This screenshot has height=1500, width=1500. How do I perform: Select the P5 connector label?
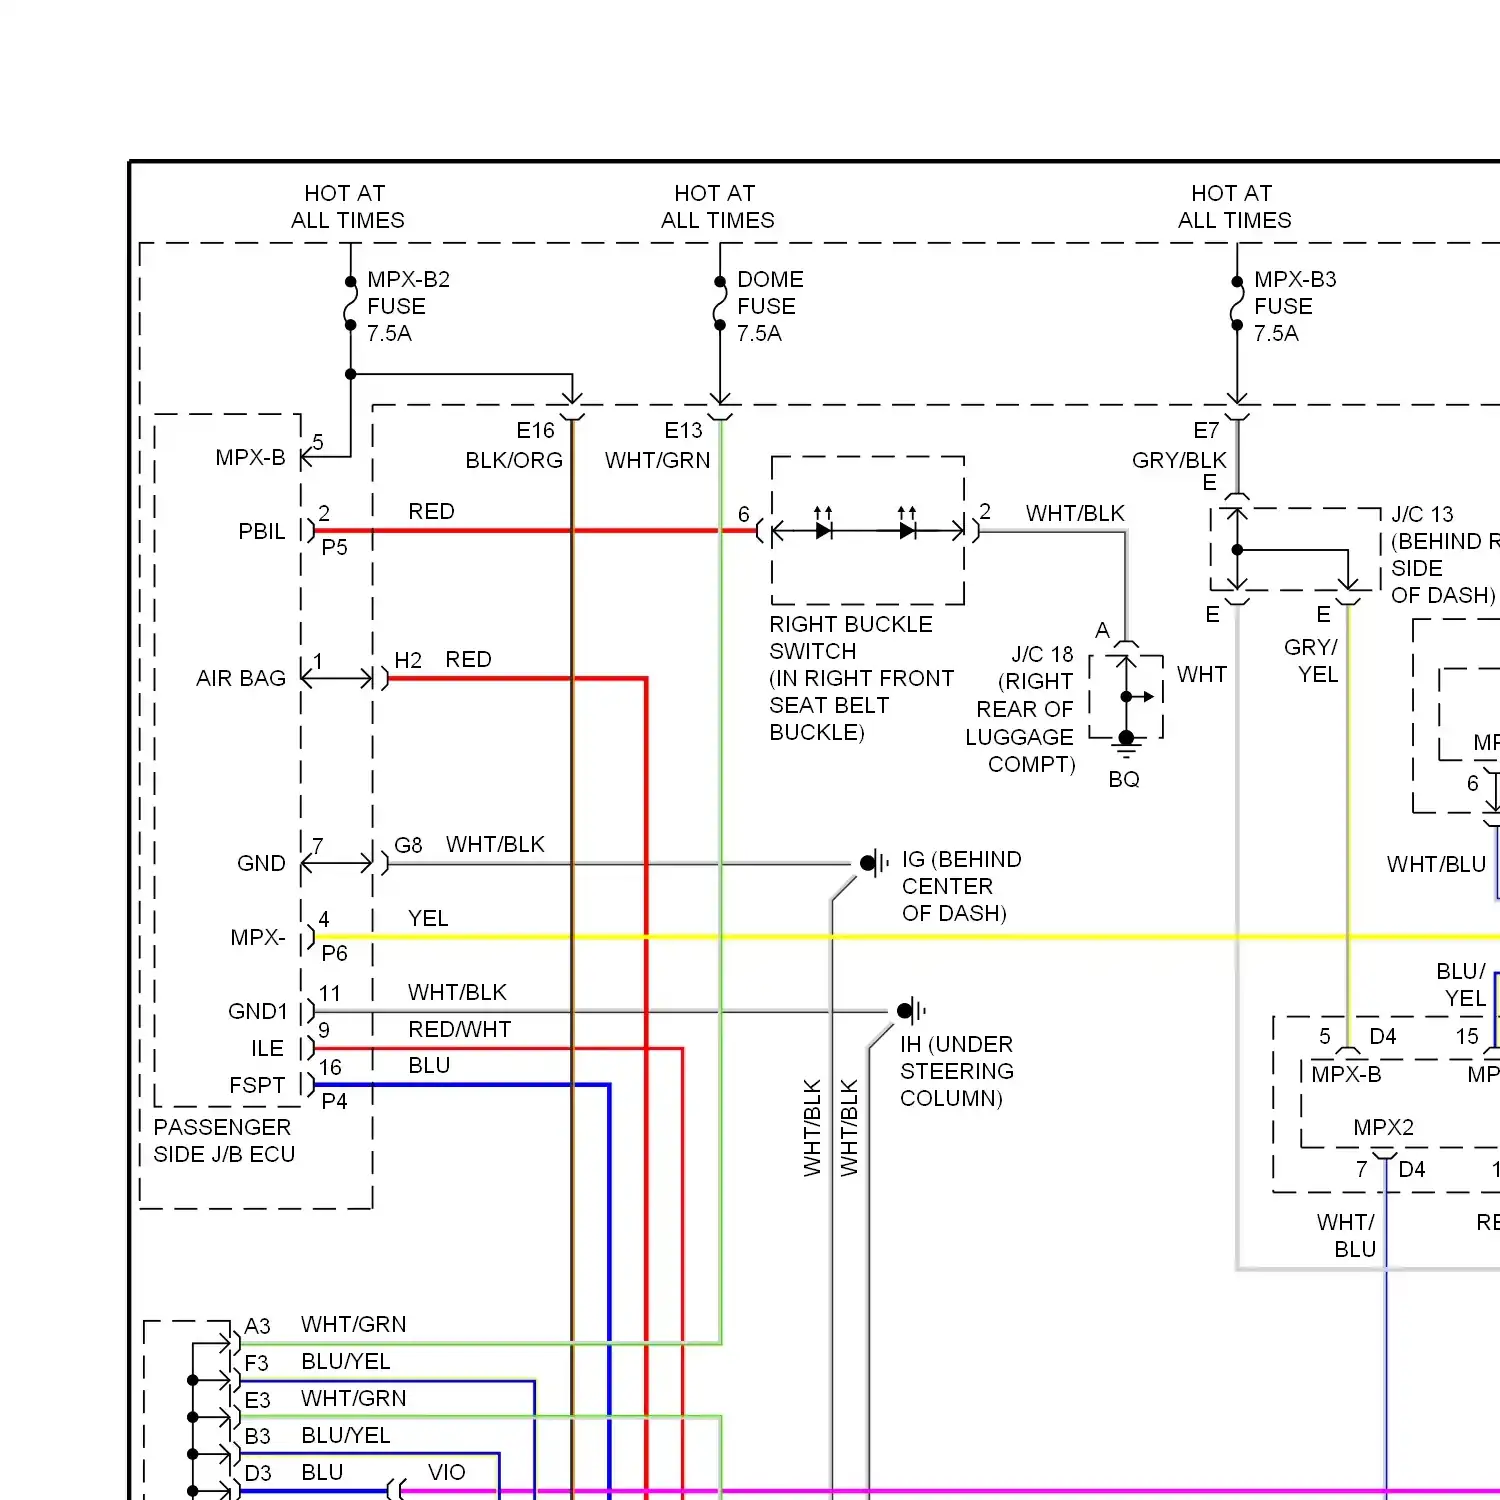click(x=334, y=547)
